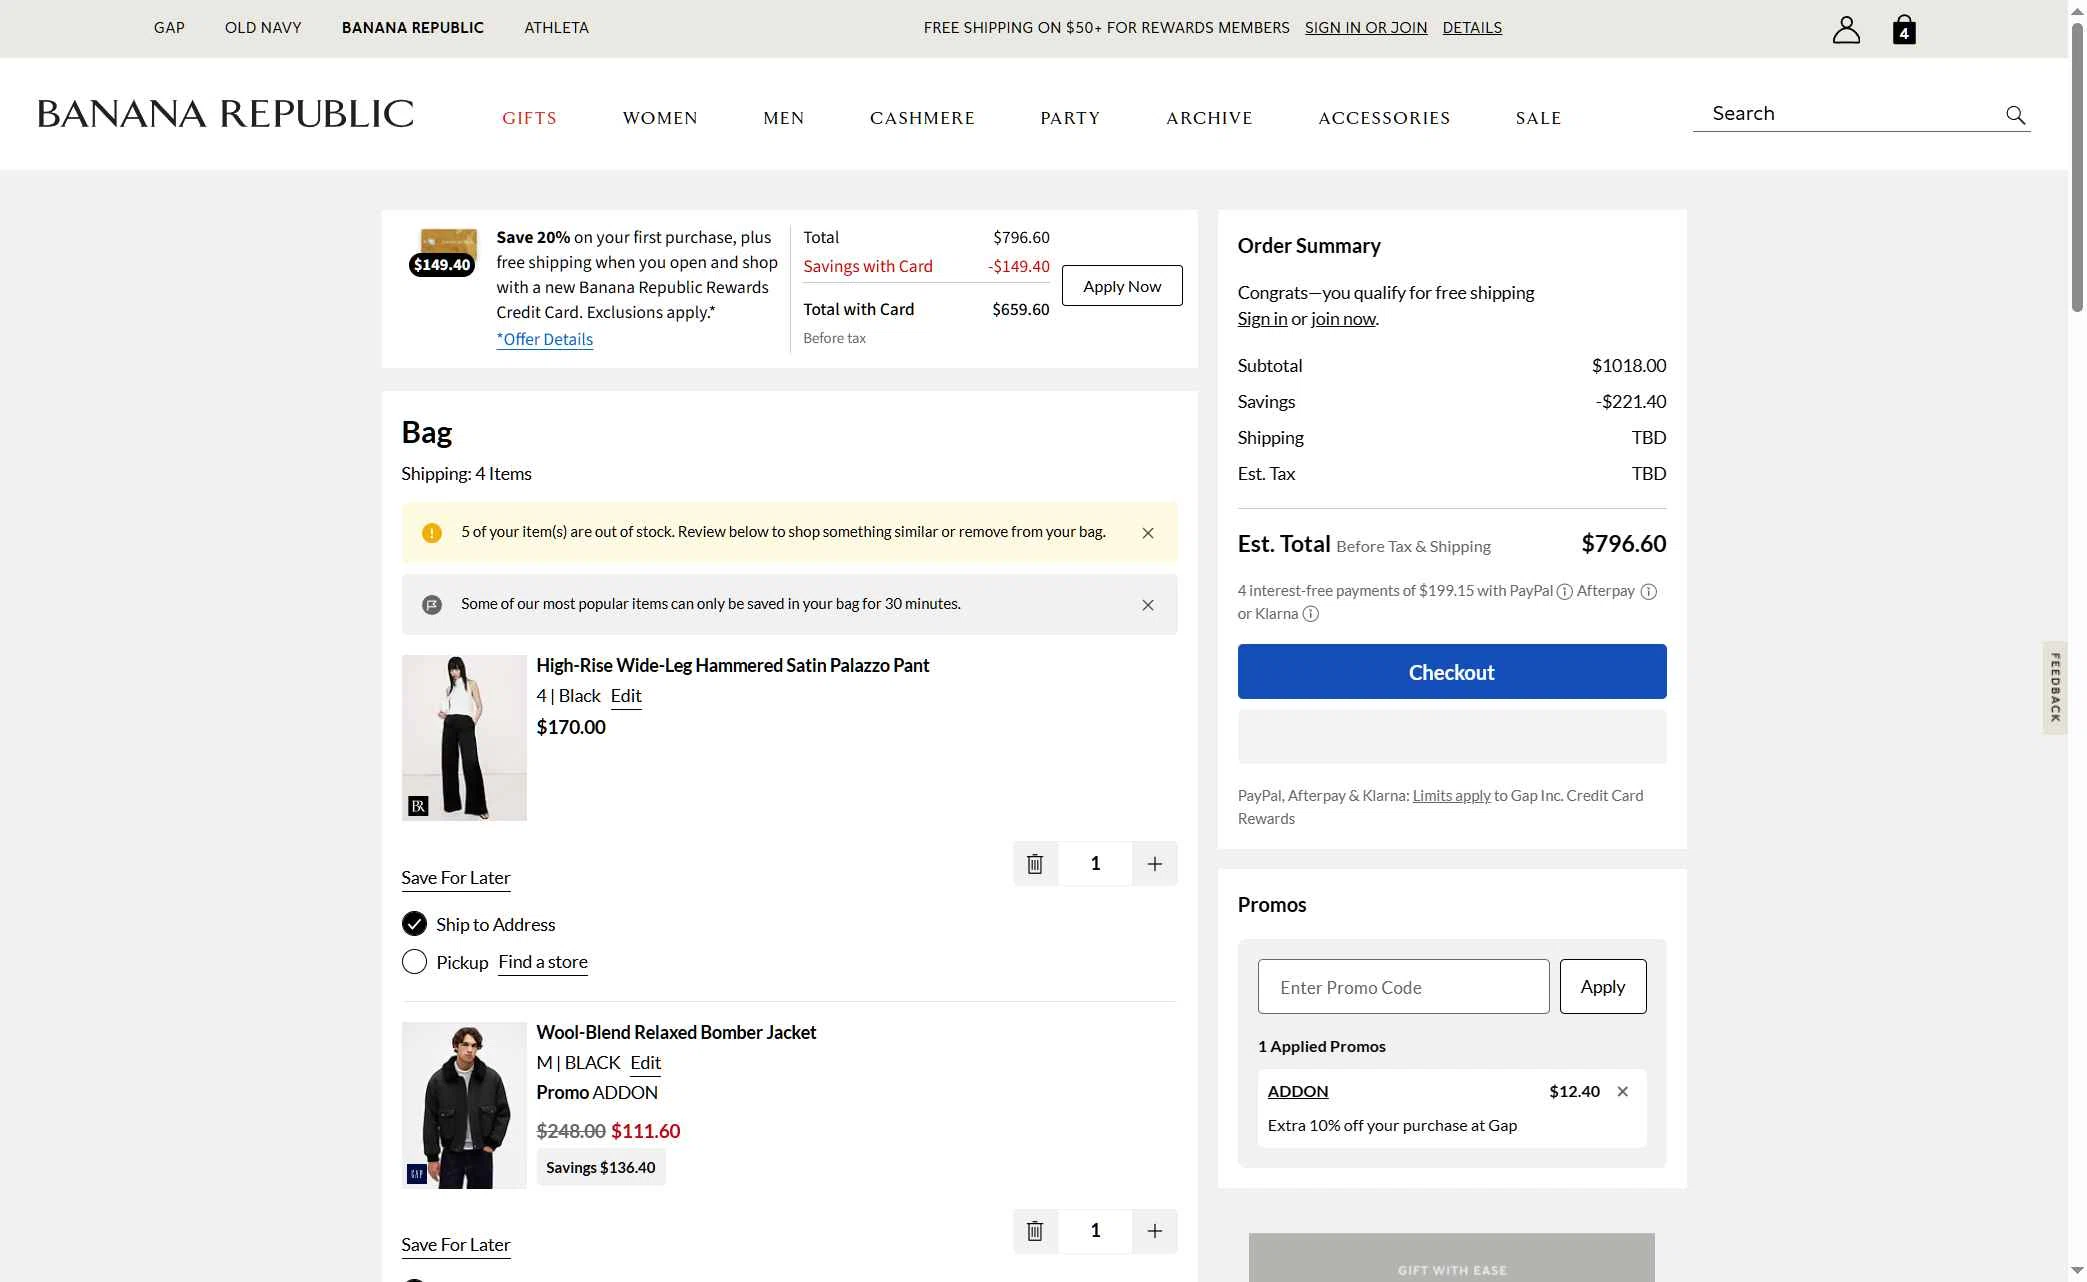The width and height of the screenshot is (2087, 1282).
Task: Select the Pickup option
Action: pyautogui.click(x=414, y=961)
